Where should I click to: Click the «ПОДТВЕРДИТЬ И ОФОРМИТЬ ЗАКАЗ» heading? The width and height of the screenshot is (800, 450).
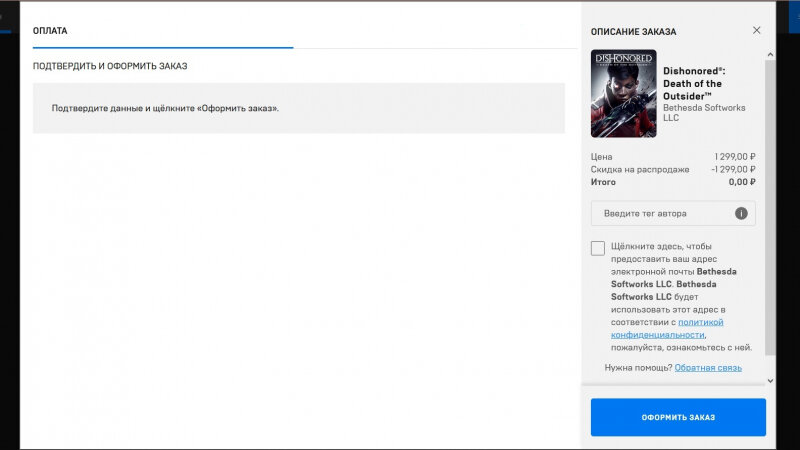pyautogui.click(x=110, y=66)
